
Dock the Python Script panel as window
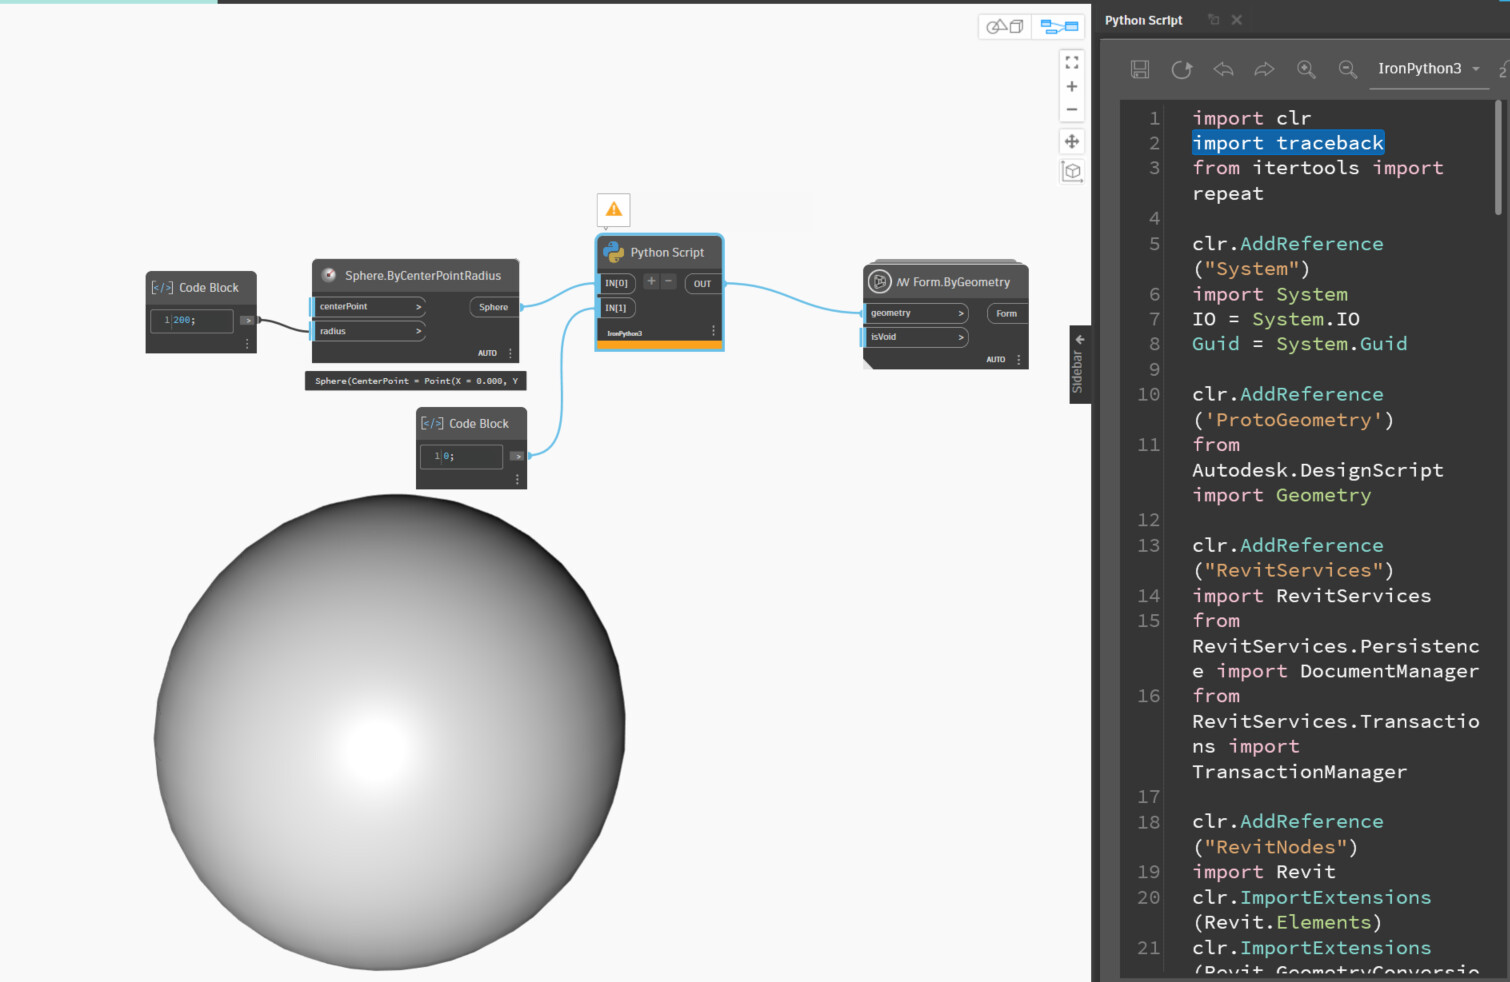[x=1214, y=20]
